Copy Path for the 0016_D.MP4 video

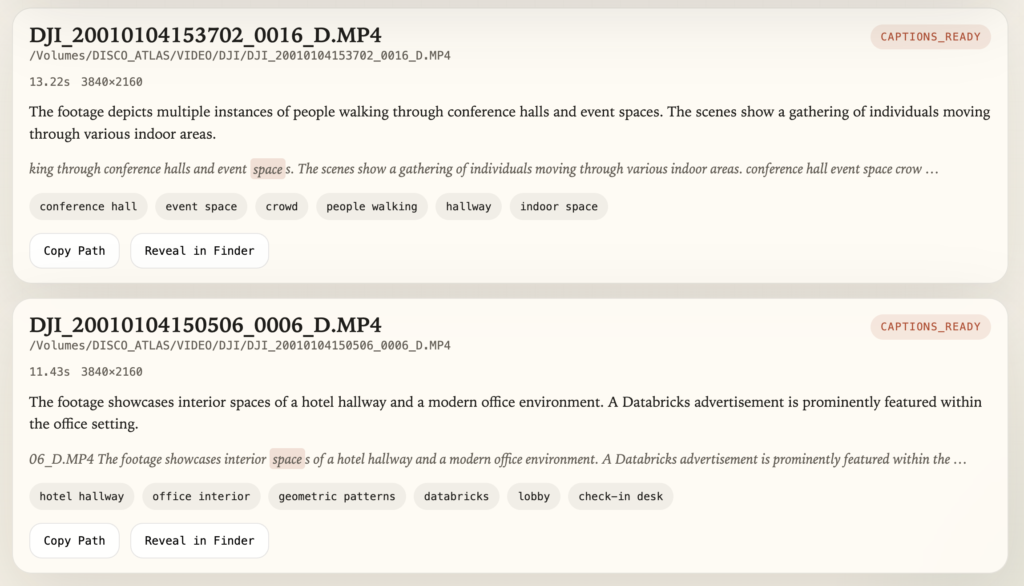74,251
